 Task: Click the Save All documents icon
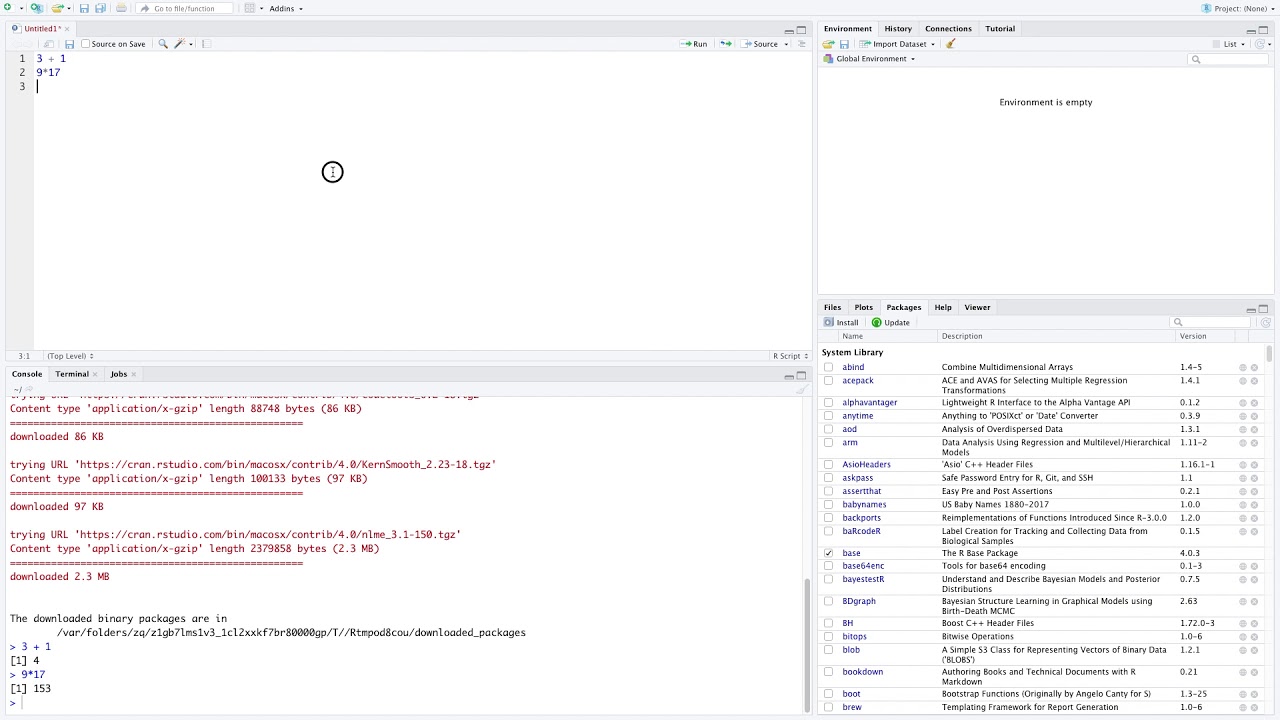[x=100, y=8]
